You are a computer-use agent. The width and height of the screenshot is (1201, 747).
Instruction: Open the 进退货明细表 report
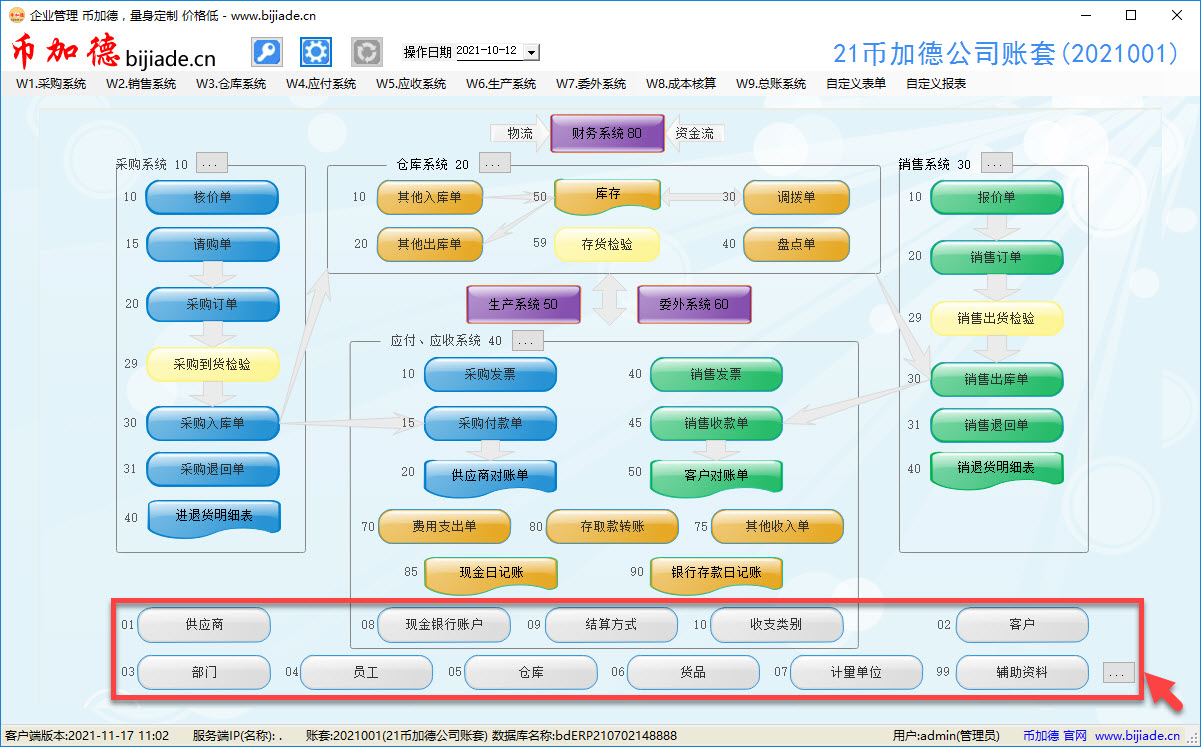214,516
